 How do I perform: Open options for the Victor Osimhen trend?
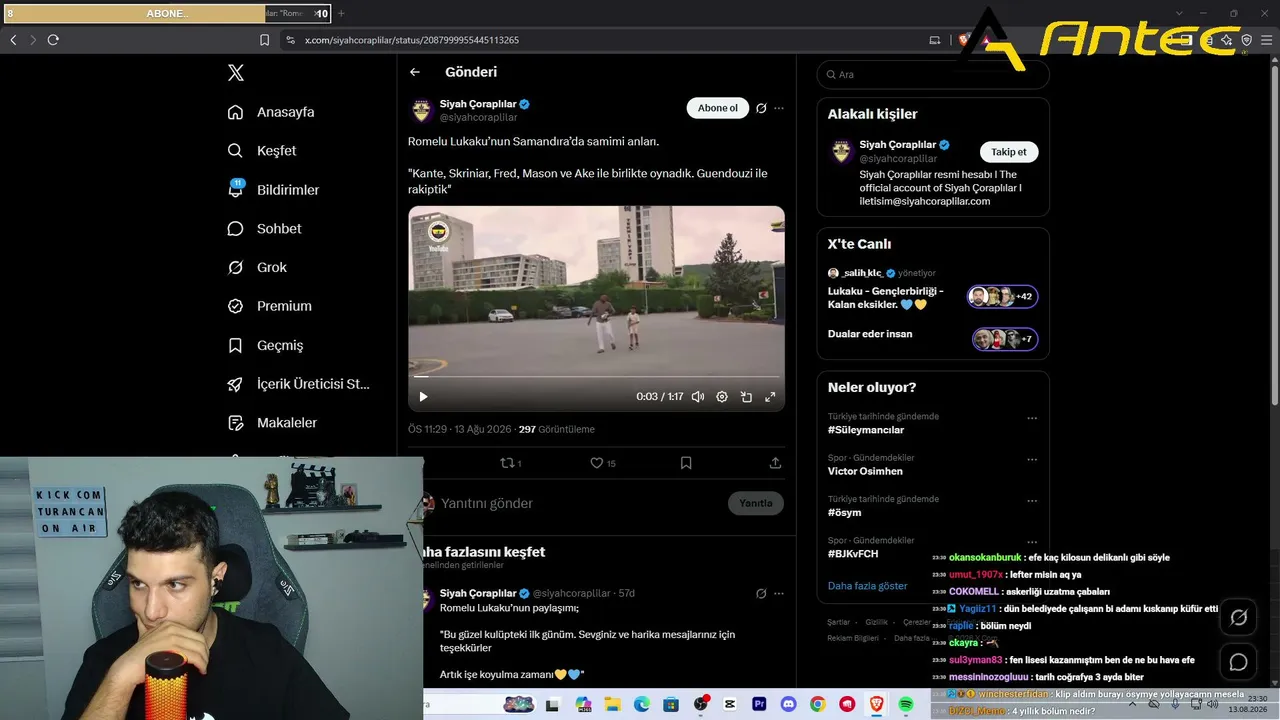click(1032, 459)
